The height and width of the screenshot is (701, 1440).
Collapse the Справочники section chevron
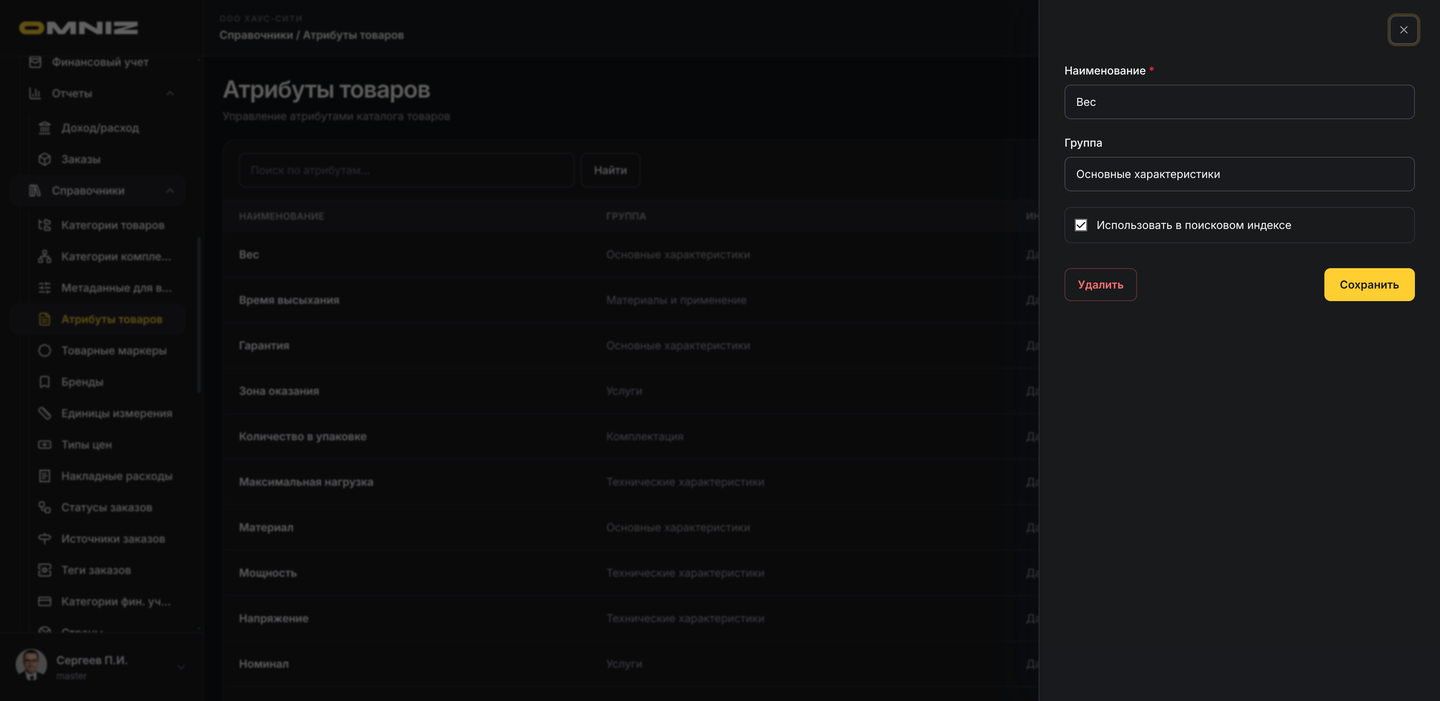coord(170,190)
